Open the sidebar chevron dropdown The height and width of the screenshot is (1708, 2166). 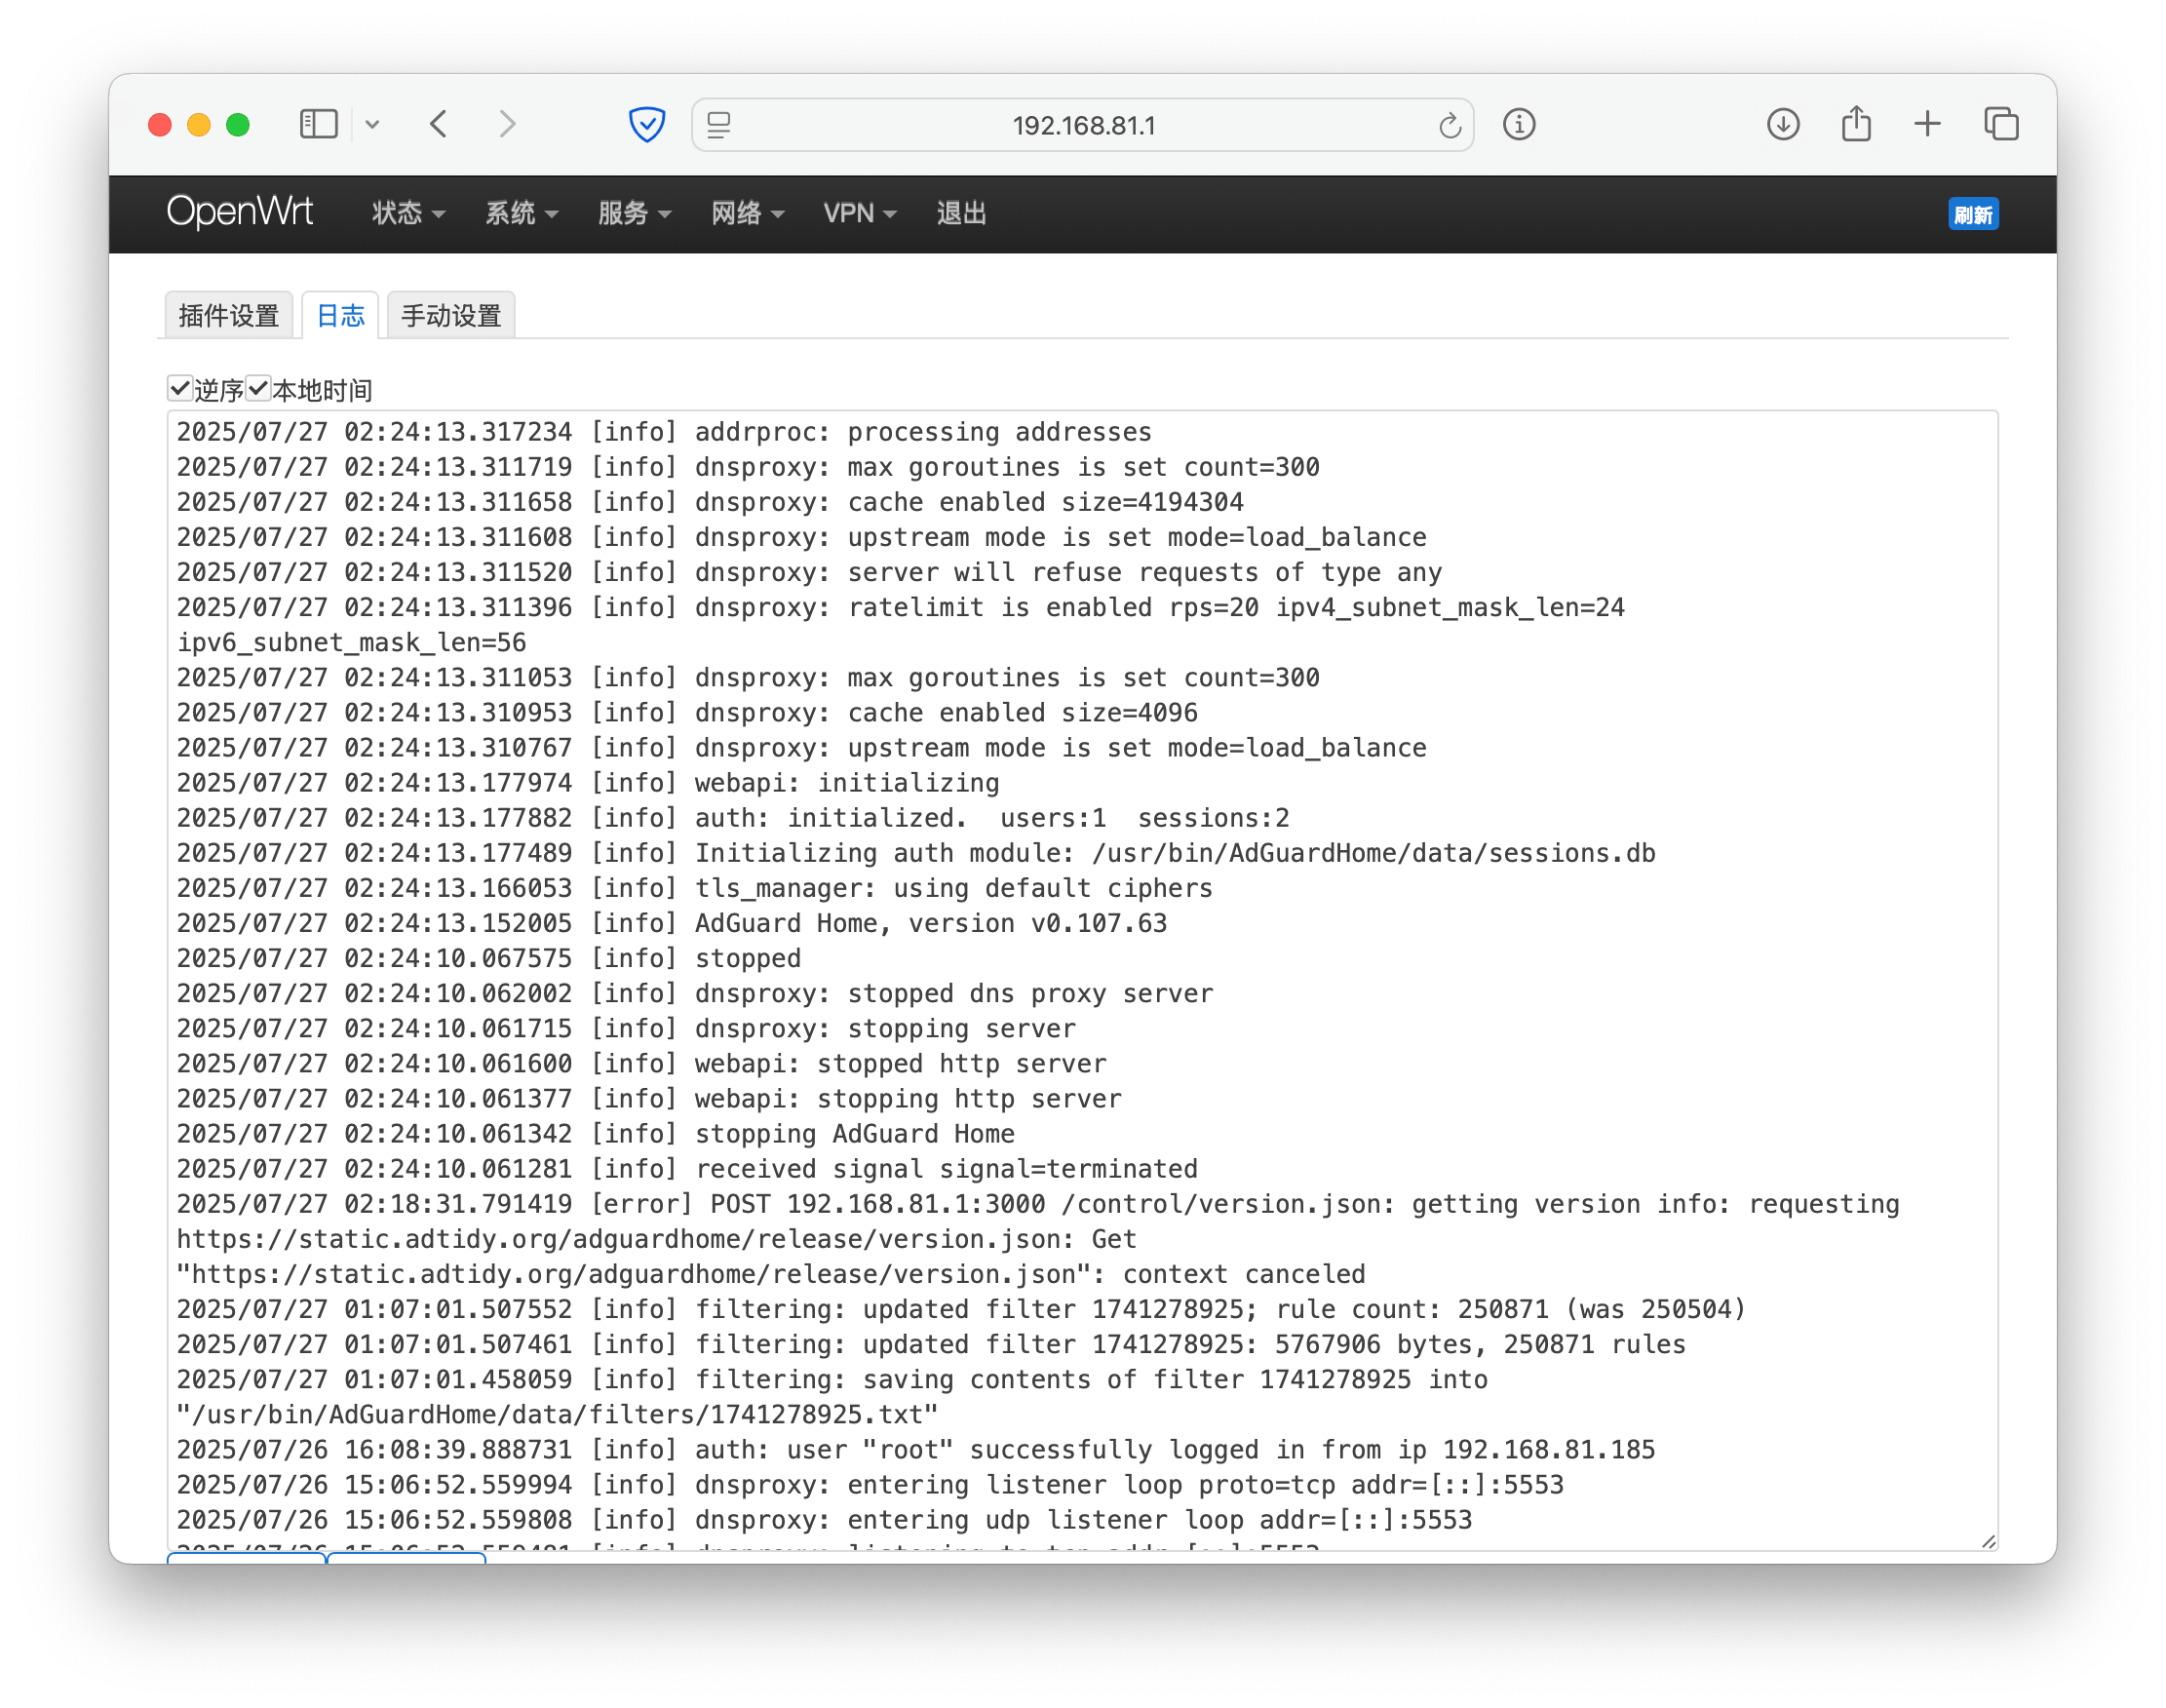(x=372, y=124)
